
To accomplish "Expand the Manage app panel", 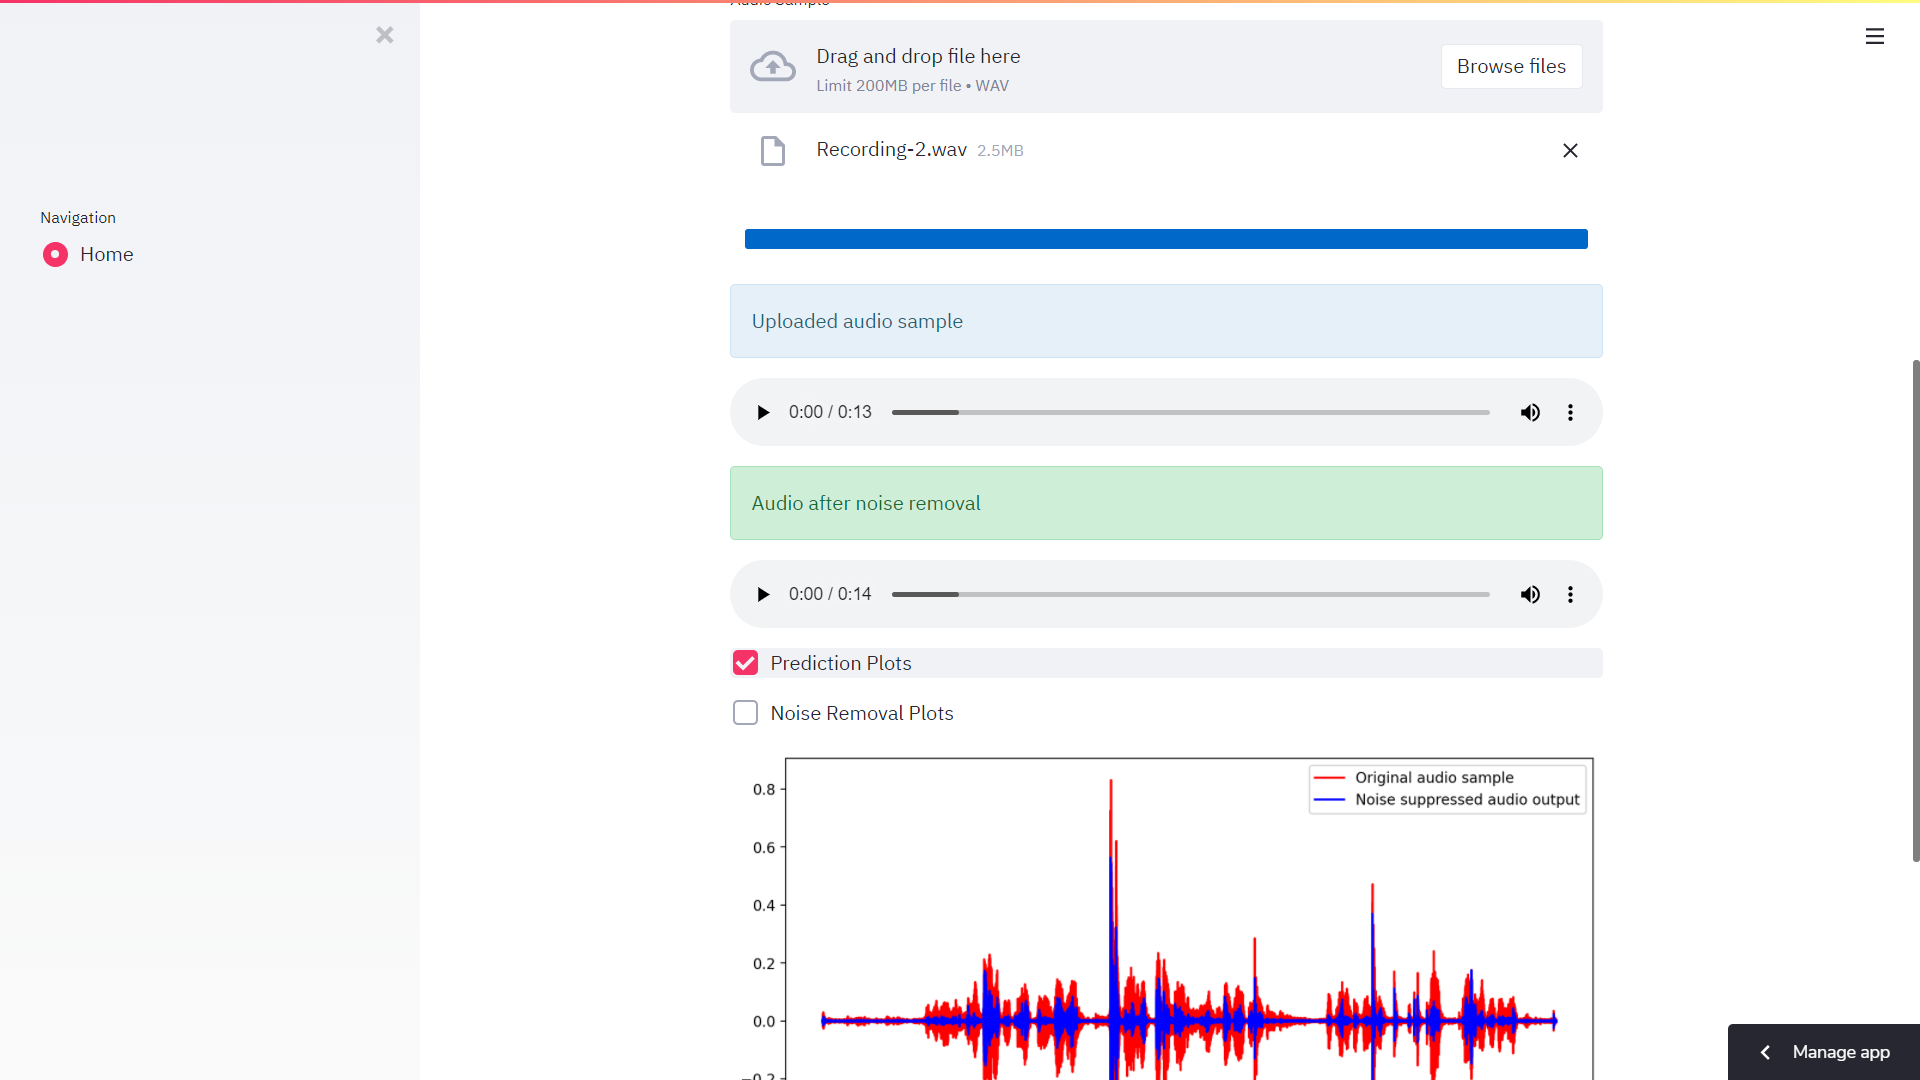I will (1840, 1052).
